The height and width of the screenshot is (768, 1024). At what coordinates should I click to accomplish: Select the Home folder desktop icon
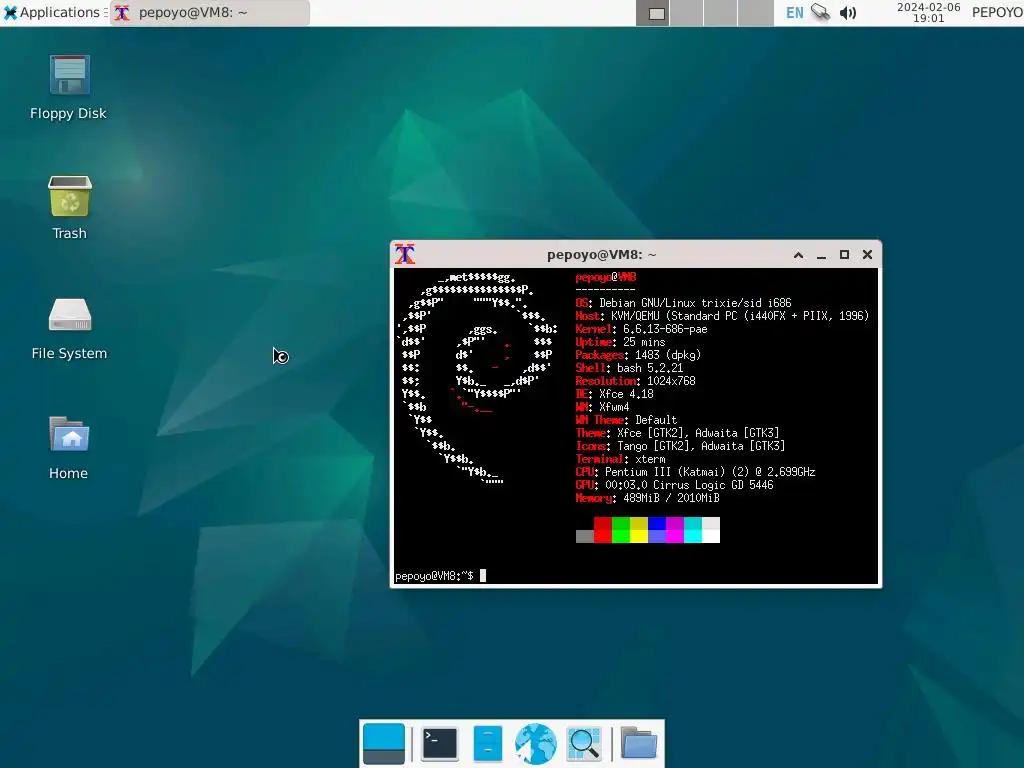coord(69,449)
